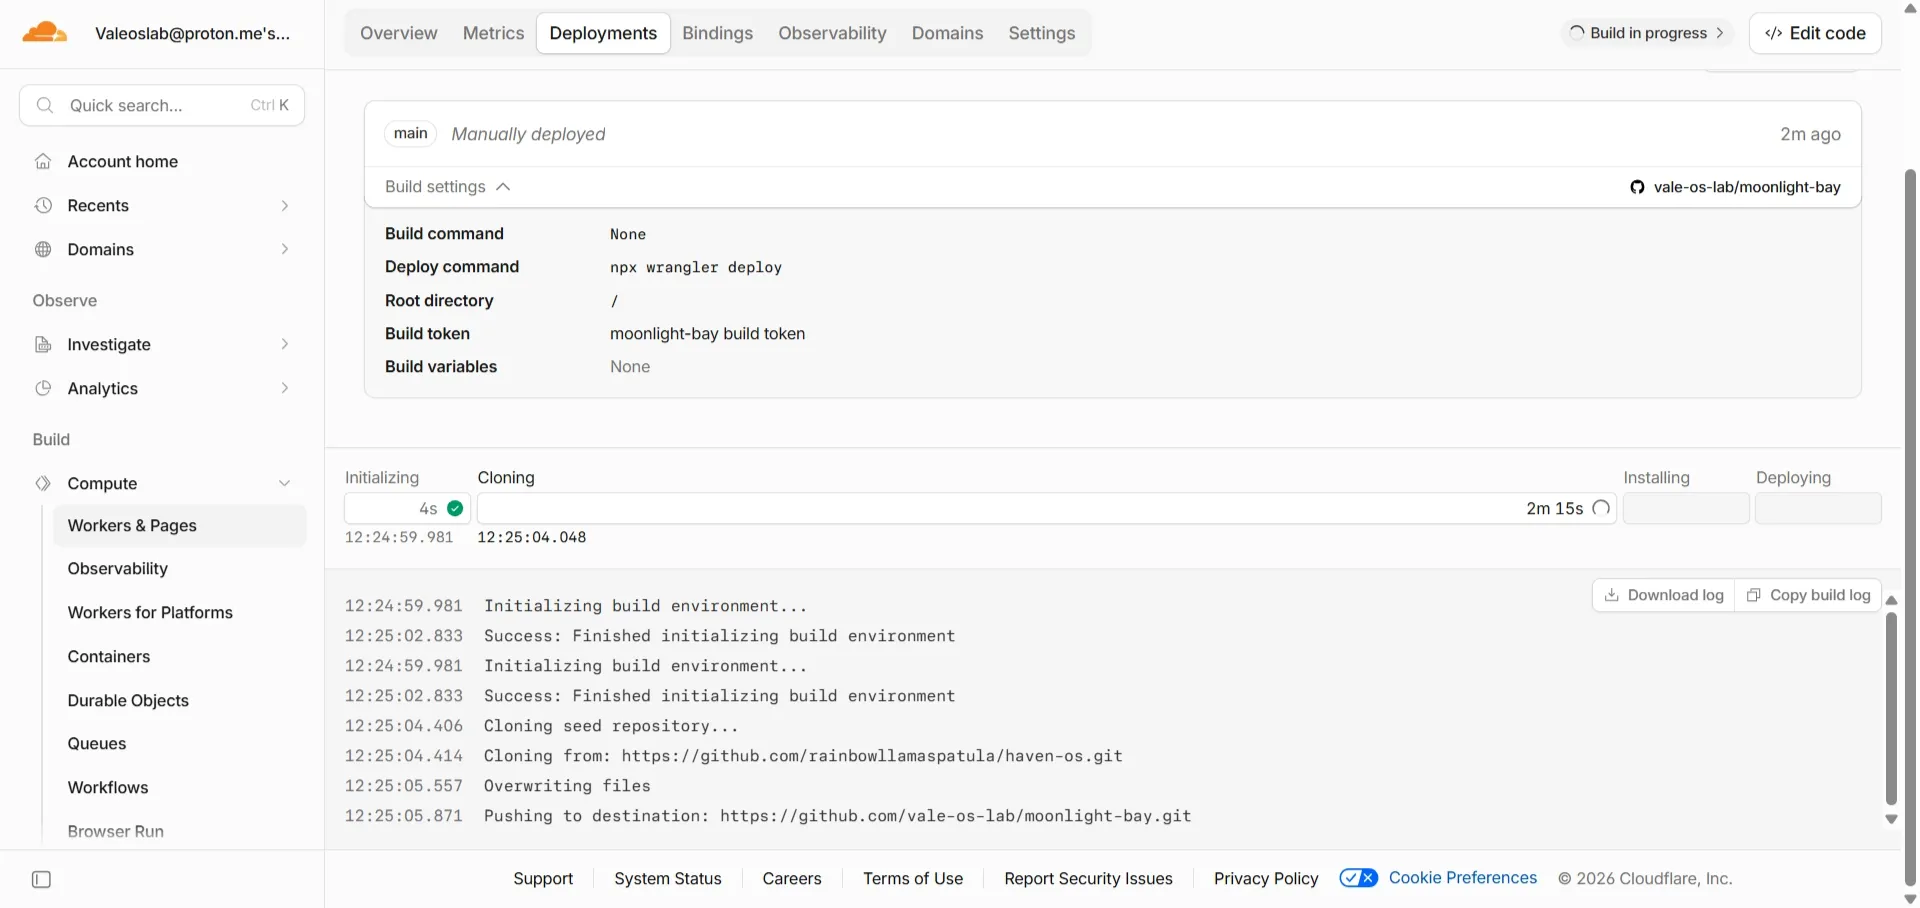Expand the Investigate submenu arrow
Viewport: 1920px width, 908px height.
285,344
